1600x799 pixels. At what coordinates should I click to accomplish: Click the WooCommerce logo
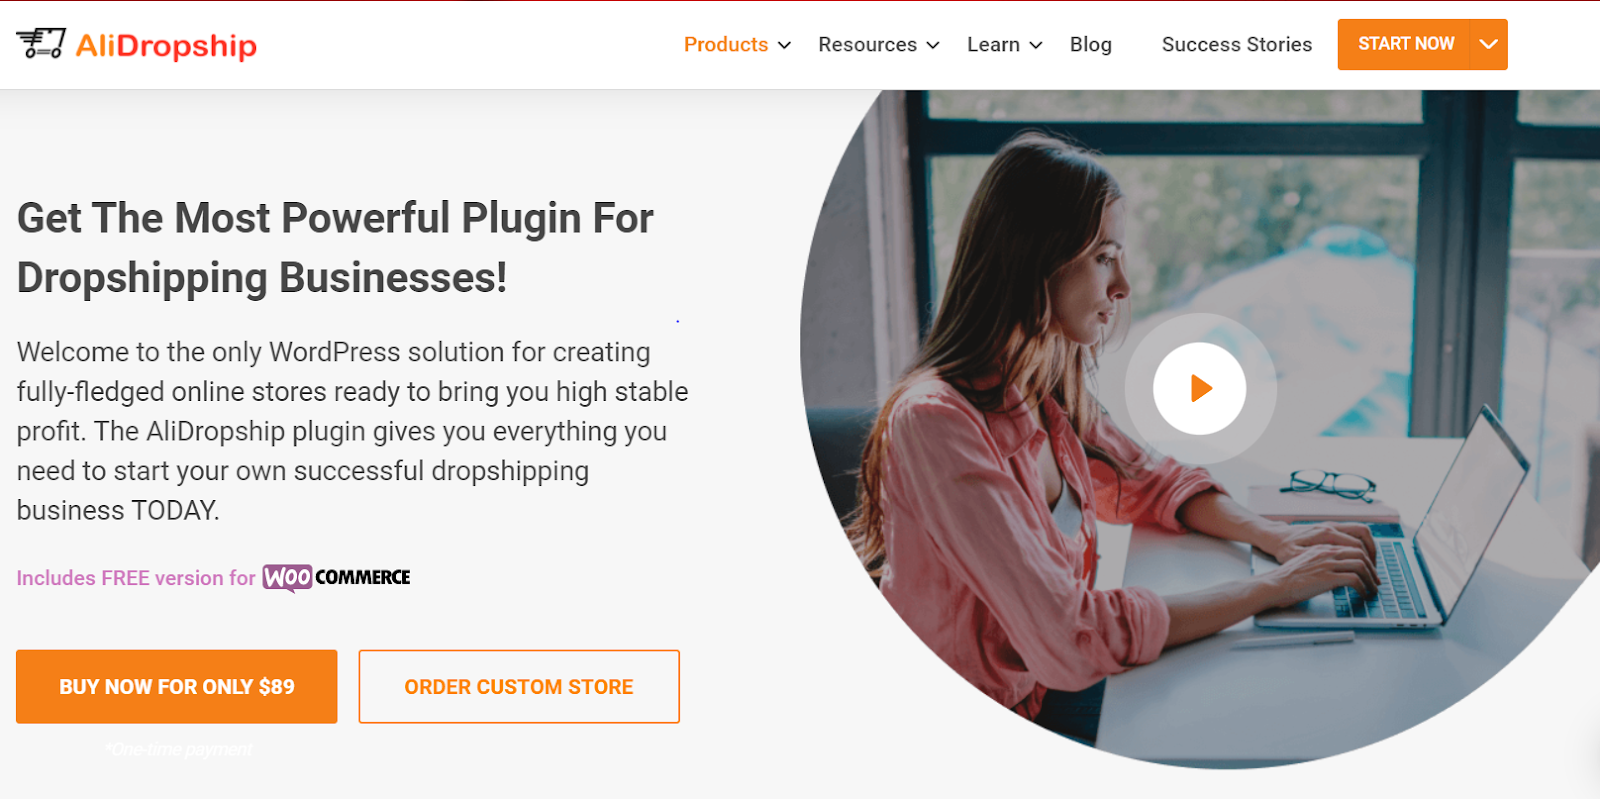(x=337, y=577)
